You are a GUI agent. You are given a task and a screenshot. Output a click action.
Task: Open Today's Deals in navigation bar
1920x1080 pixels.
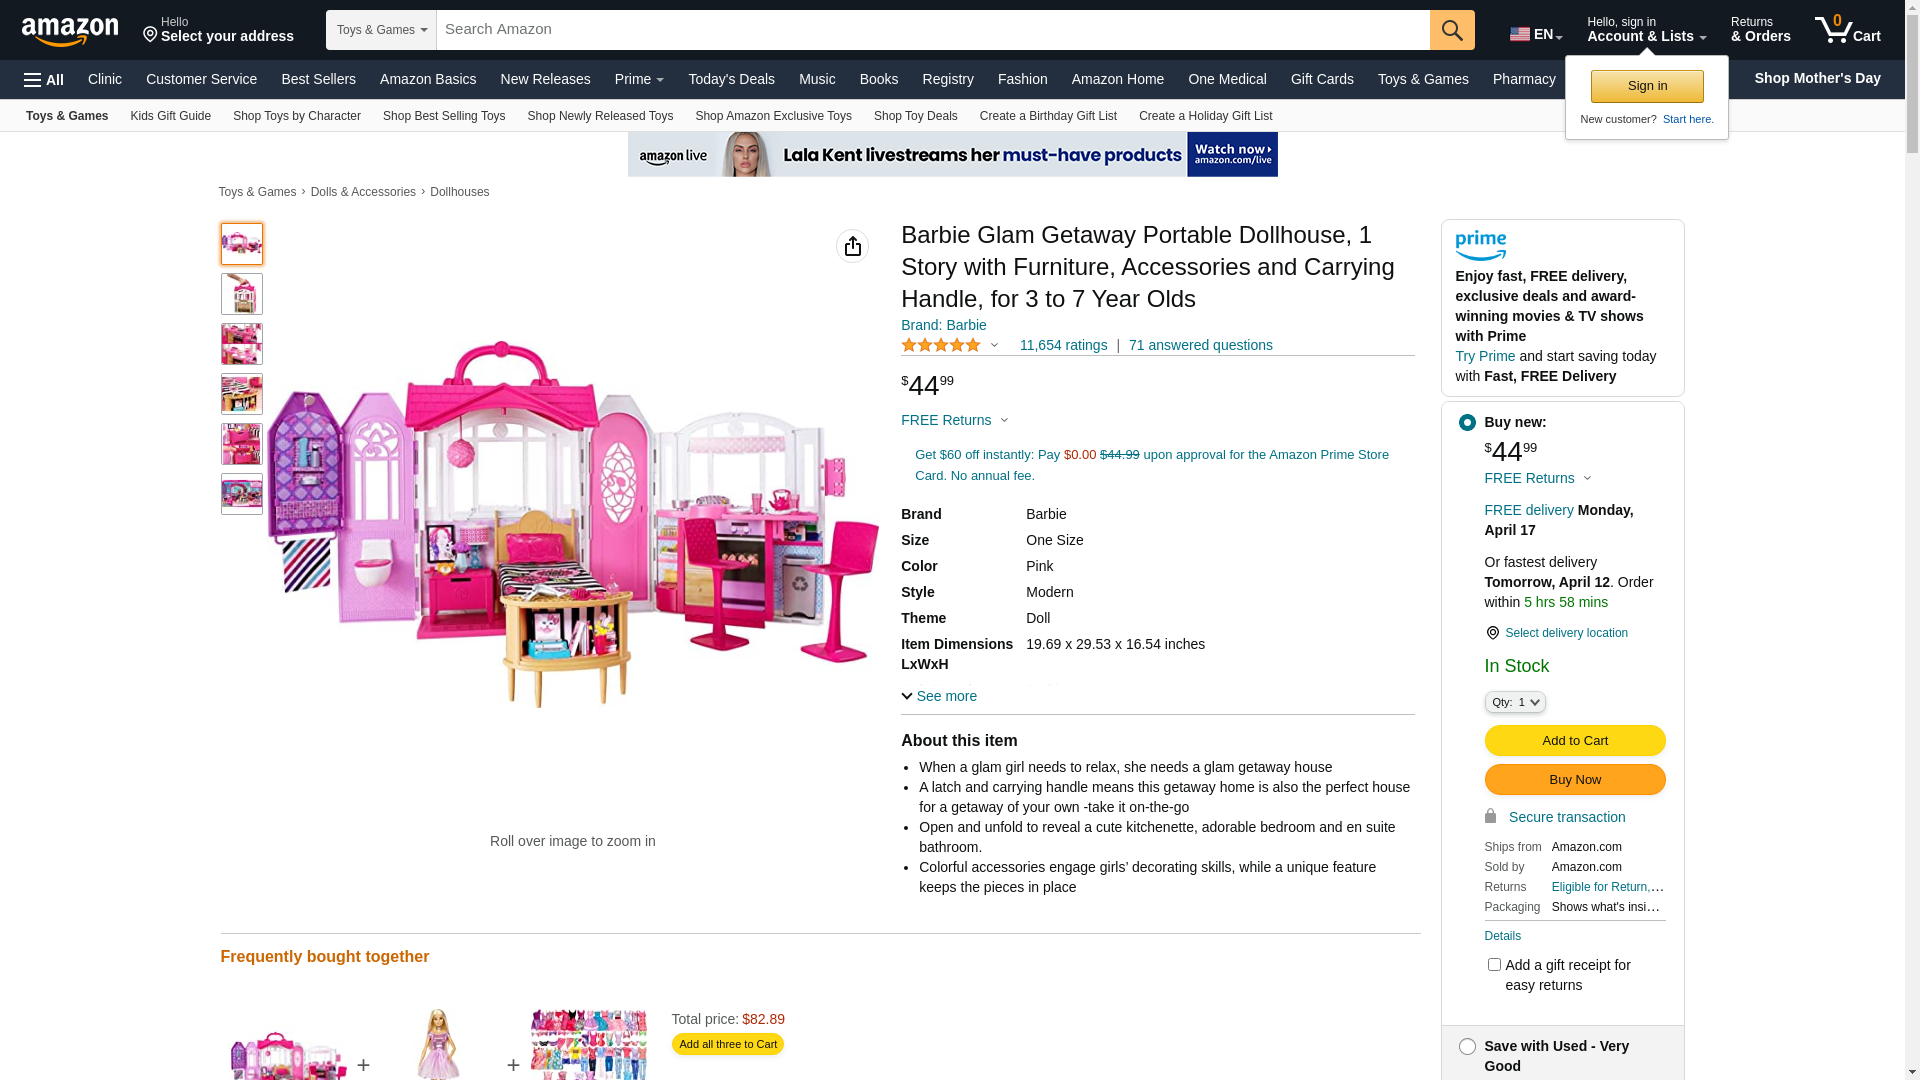point(731,79)
